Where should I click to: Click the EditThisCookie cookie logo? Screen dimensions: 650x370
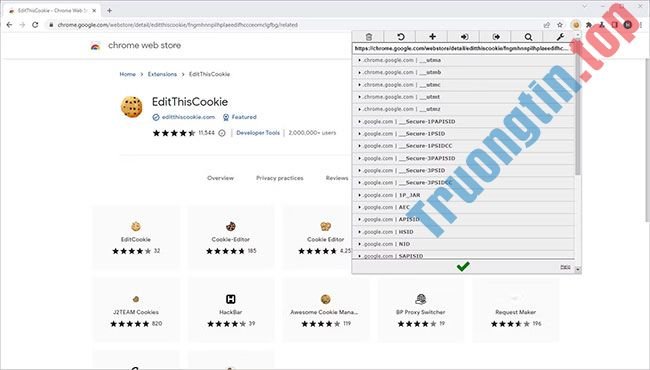[132, 107]
